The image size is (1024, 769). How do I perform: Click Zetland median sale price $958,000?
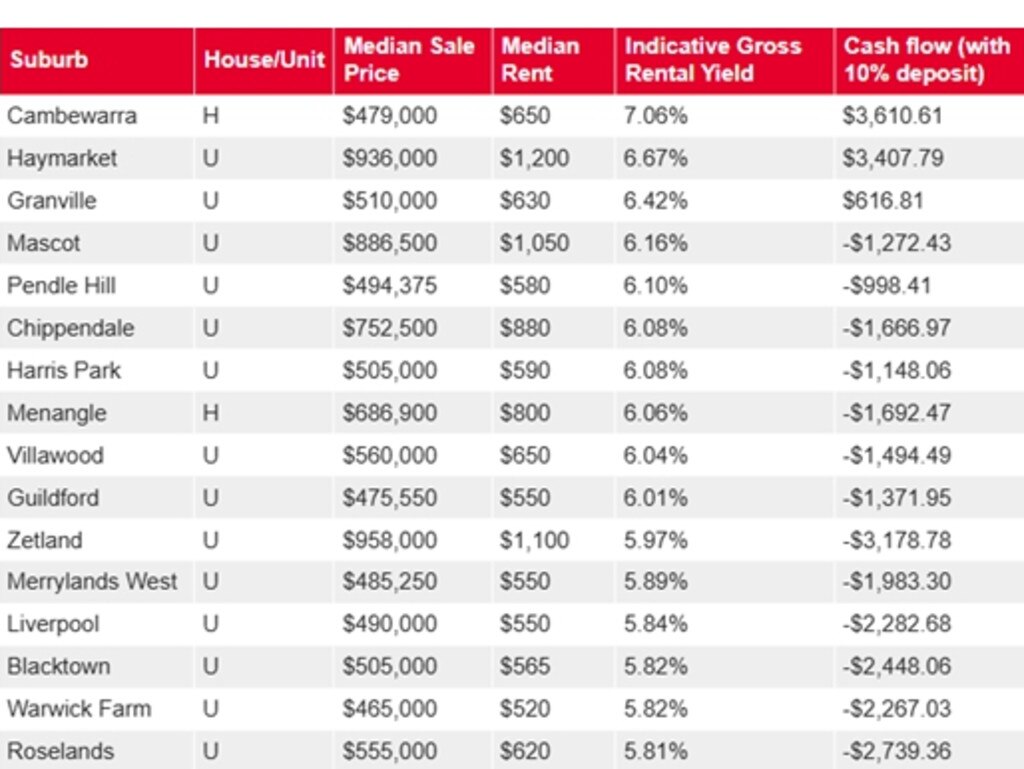pyautogui.click(x=389, y=540)
